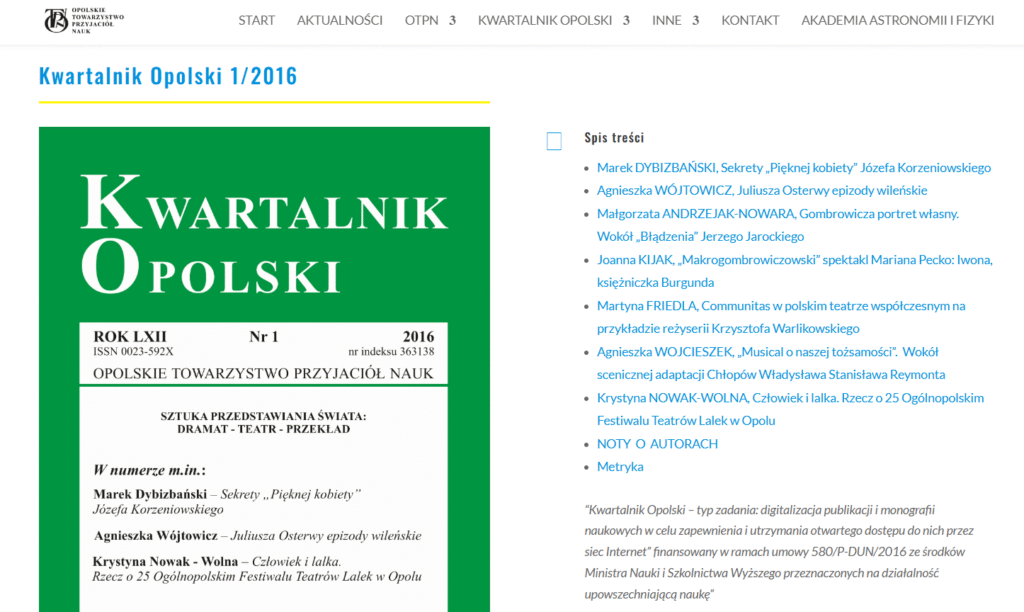
Task: Click the Kwartalnik Opolski 1/2016 page heading
Action: coord(168,76)
